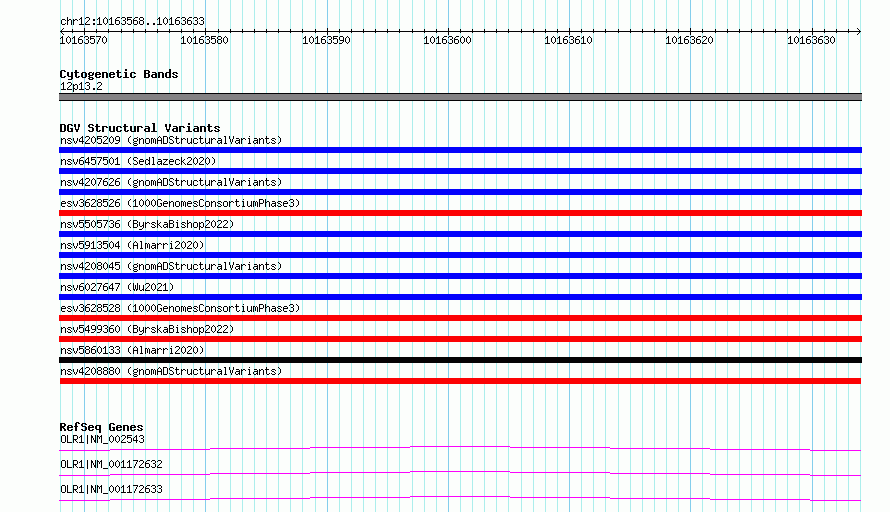Viewport: 890px width, 512px height.
Task: Click the blue bar for nsv6457501
Action: coord(460,171)
